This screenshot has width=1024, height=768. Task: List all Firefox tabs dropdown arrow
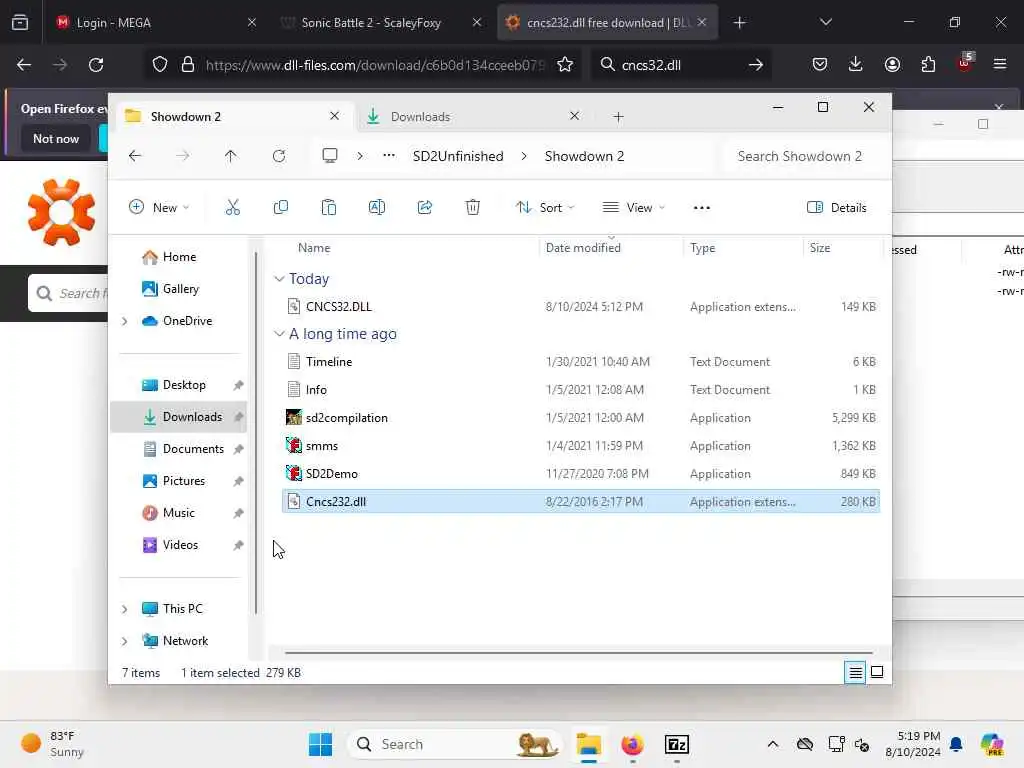point(826,23)
